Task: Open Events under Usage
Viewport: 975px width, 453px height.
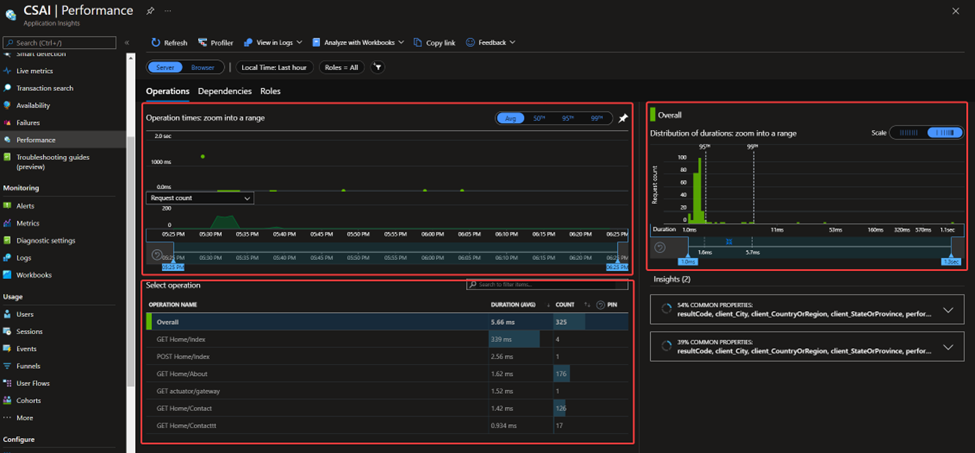Action: click(26, 349)
